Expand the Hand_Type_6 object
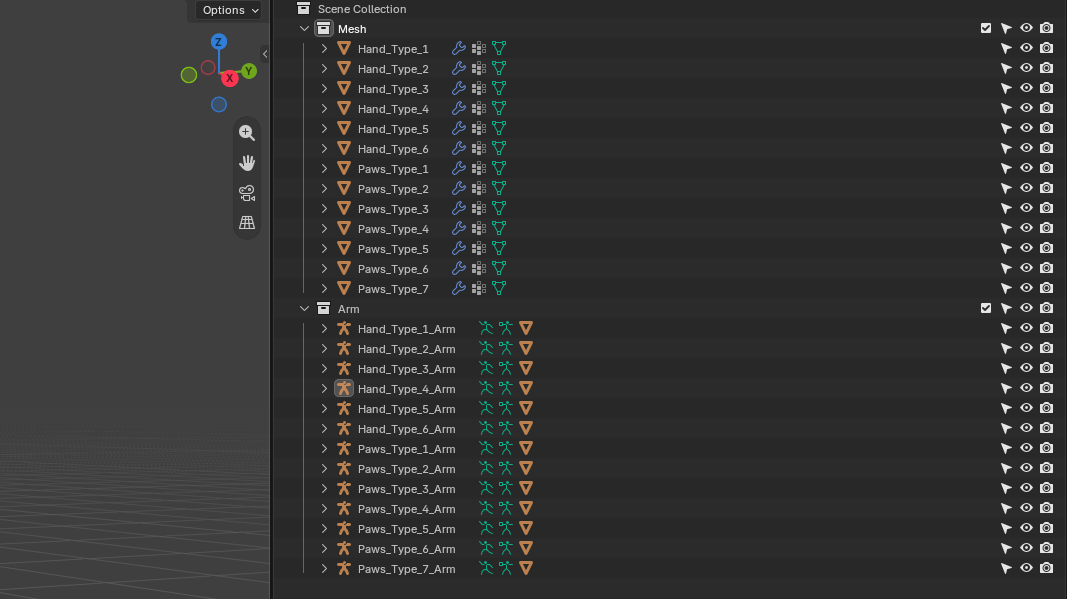The image size is (1067, 599). click(324, 148)
